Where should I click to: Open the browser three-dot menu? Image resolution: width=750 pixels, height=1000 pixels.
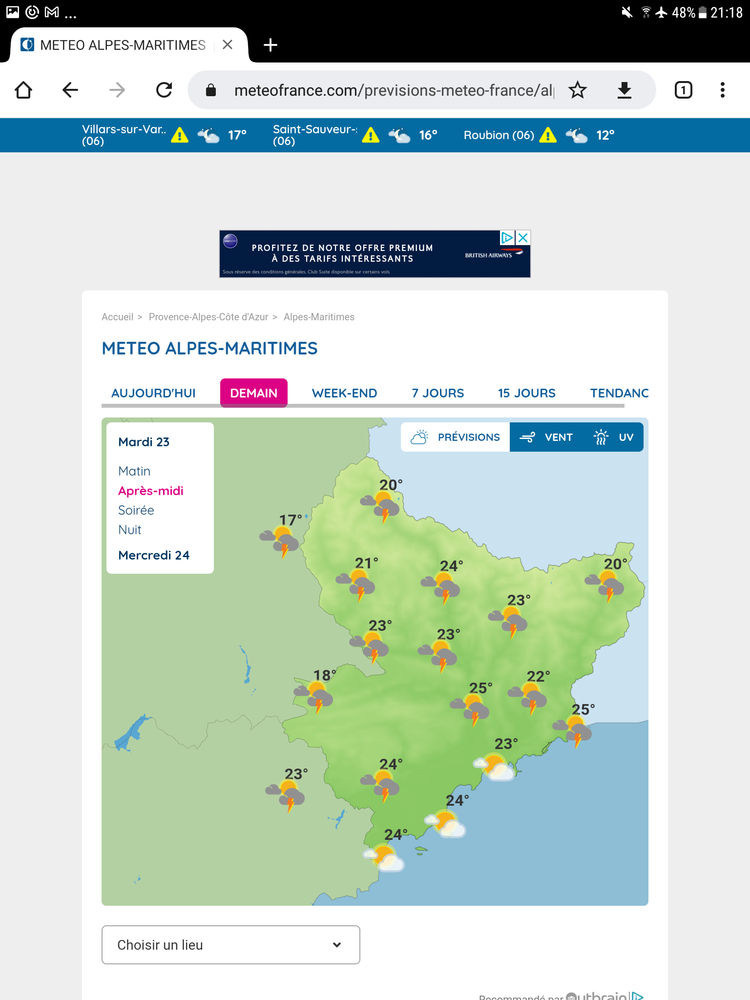(x=723, y=90)
